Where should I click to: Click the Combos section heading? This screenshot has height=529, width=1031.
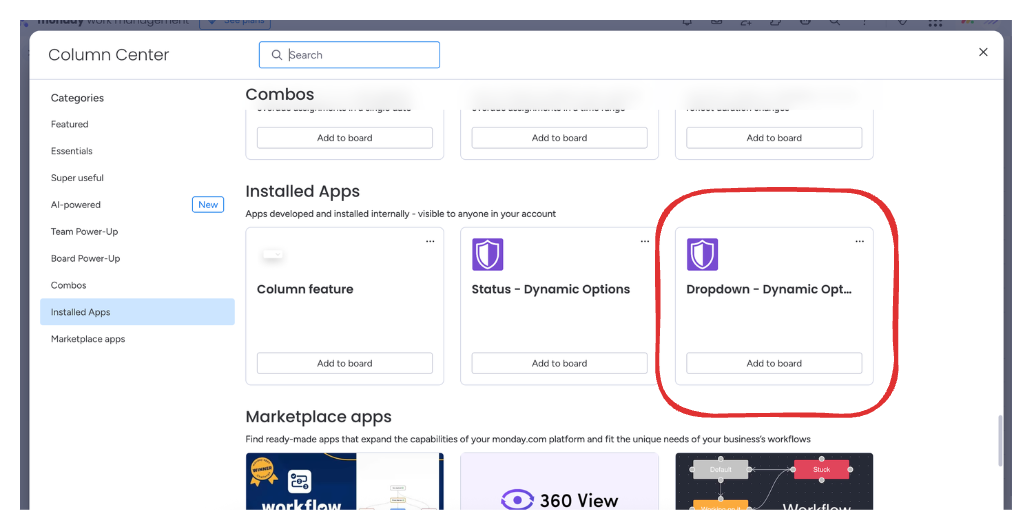[279, 94]
